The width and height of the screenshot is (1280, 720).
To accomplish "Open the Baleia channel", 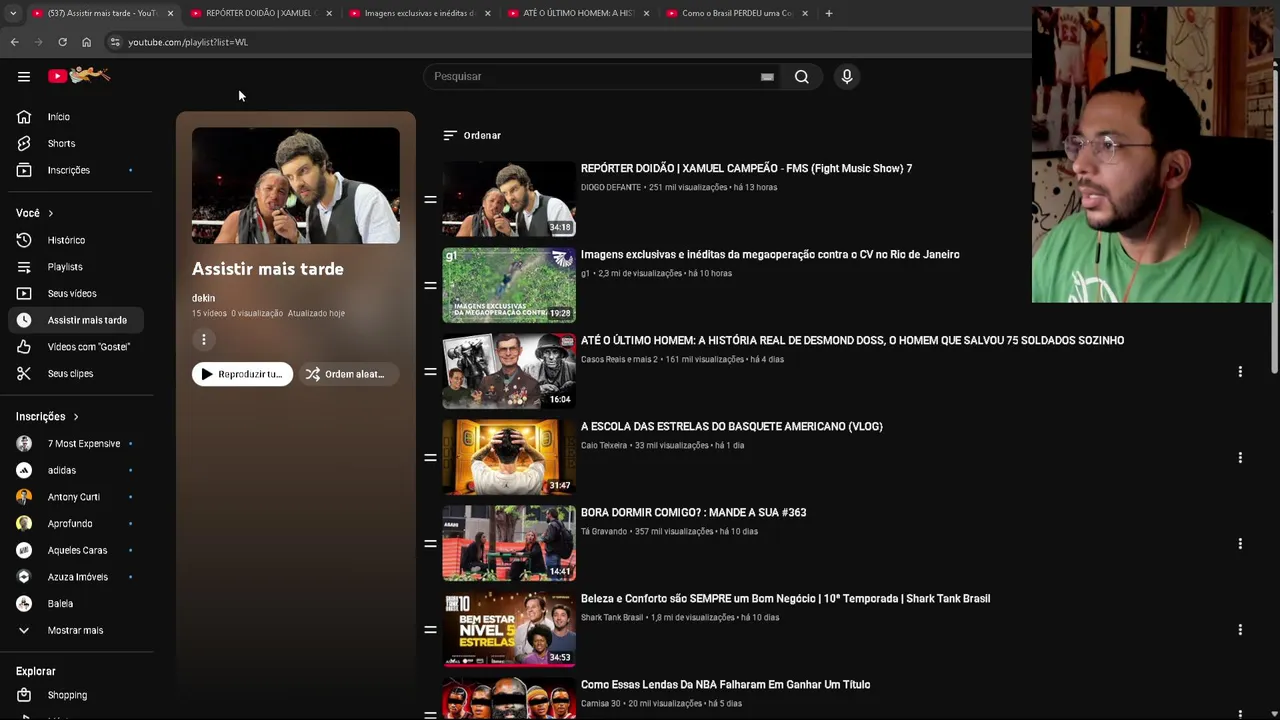I will click(78, 604).
